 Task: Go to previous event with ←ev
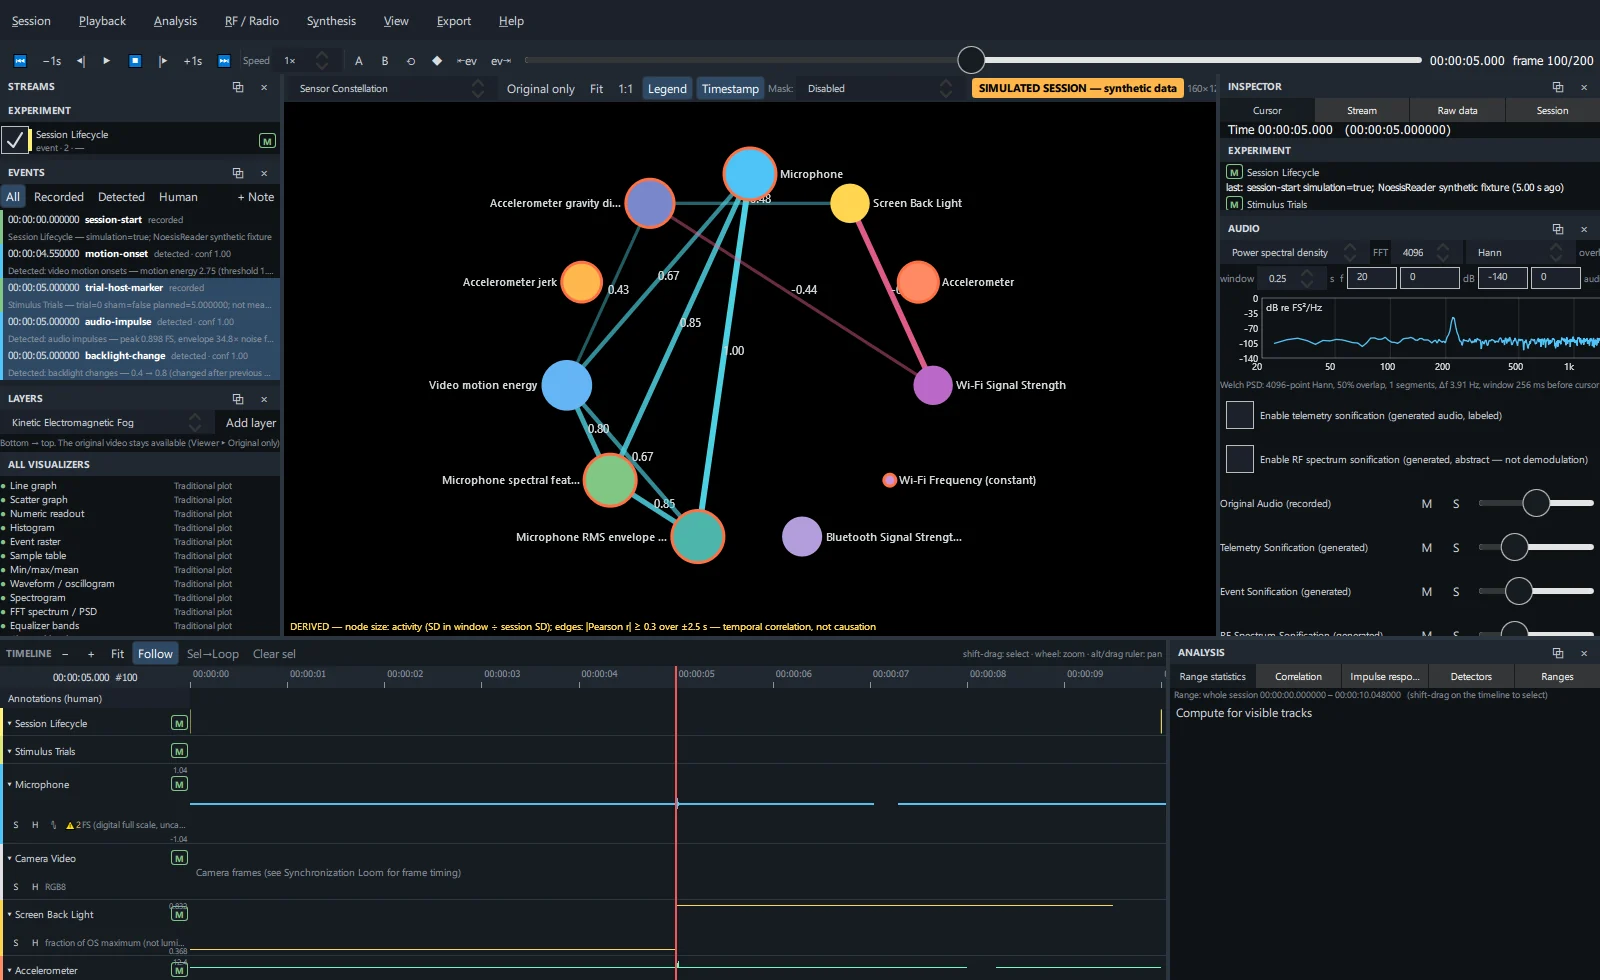click(467, 61)
